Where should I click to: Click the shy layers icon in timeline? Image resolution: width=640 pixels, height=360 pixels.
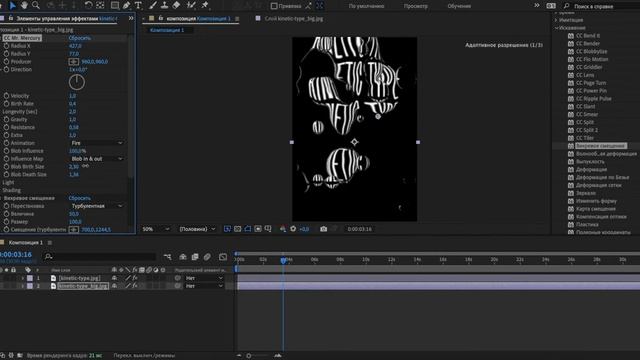pyautogui.click(x=183, y=257)
